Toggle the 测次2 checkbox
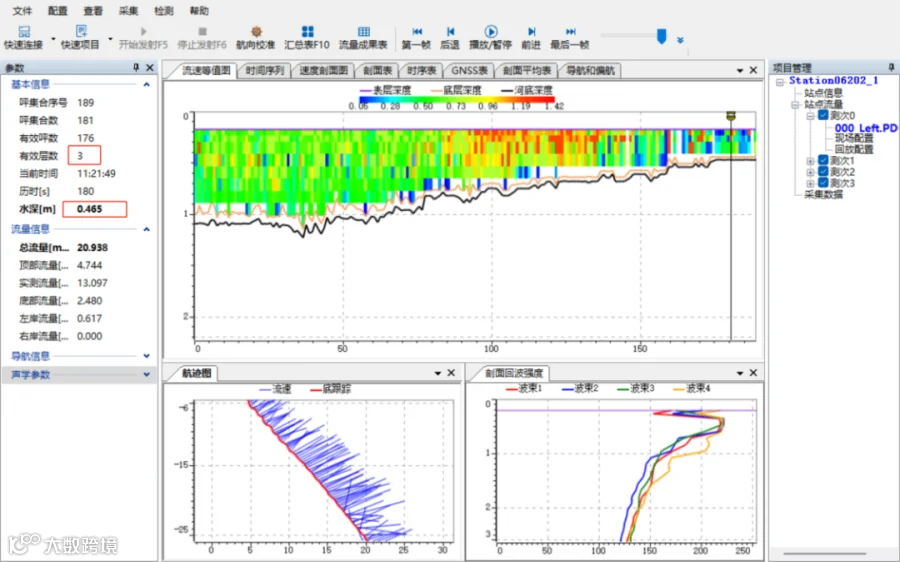The height and width of the screenshot is (562, 900). click(823, 172)
